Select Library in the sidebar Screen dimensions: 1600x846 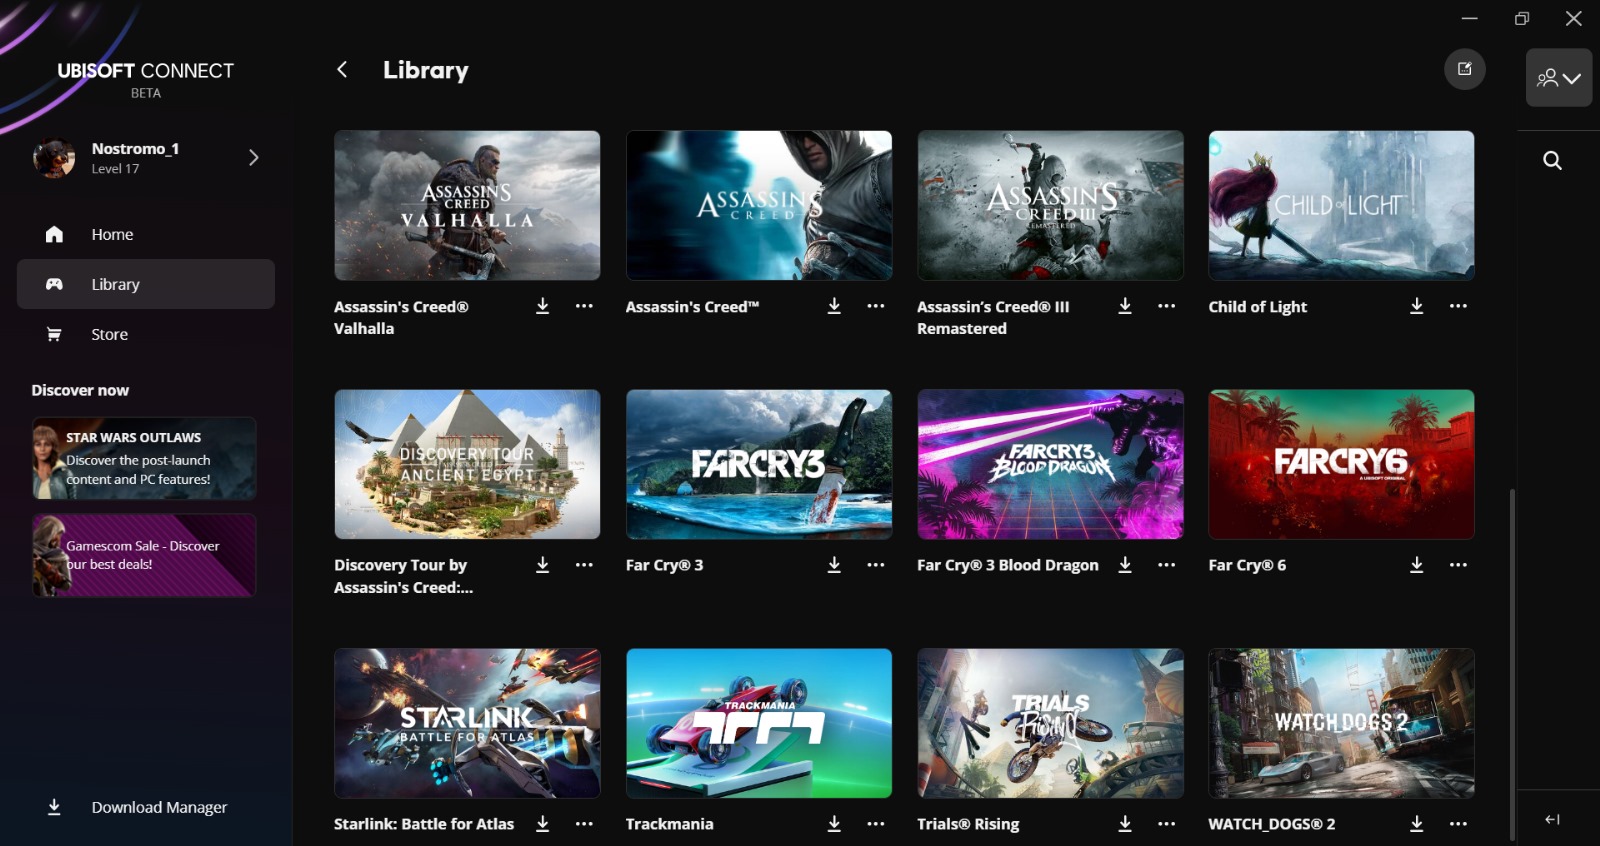point(146,284)
